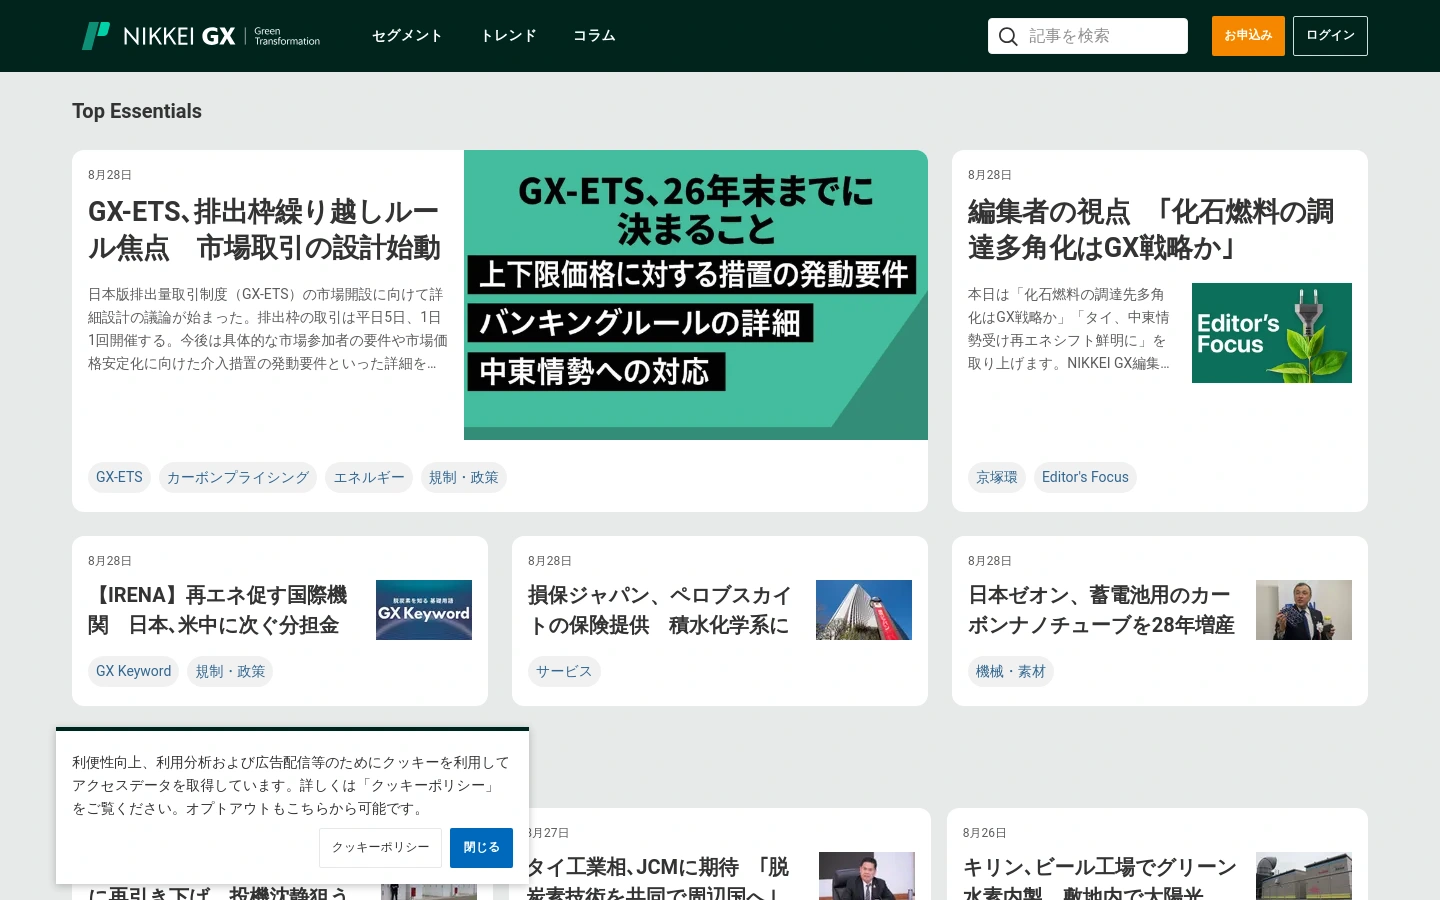
Task: Select the GX-ETS tag
Action: [119, 478]
